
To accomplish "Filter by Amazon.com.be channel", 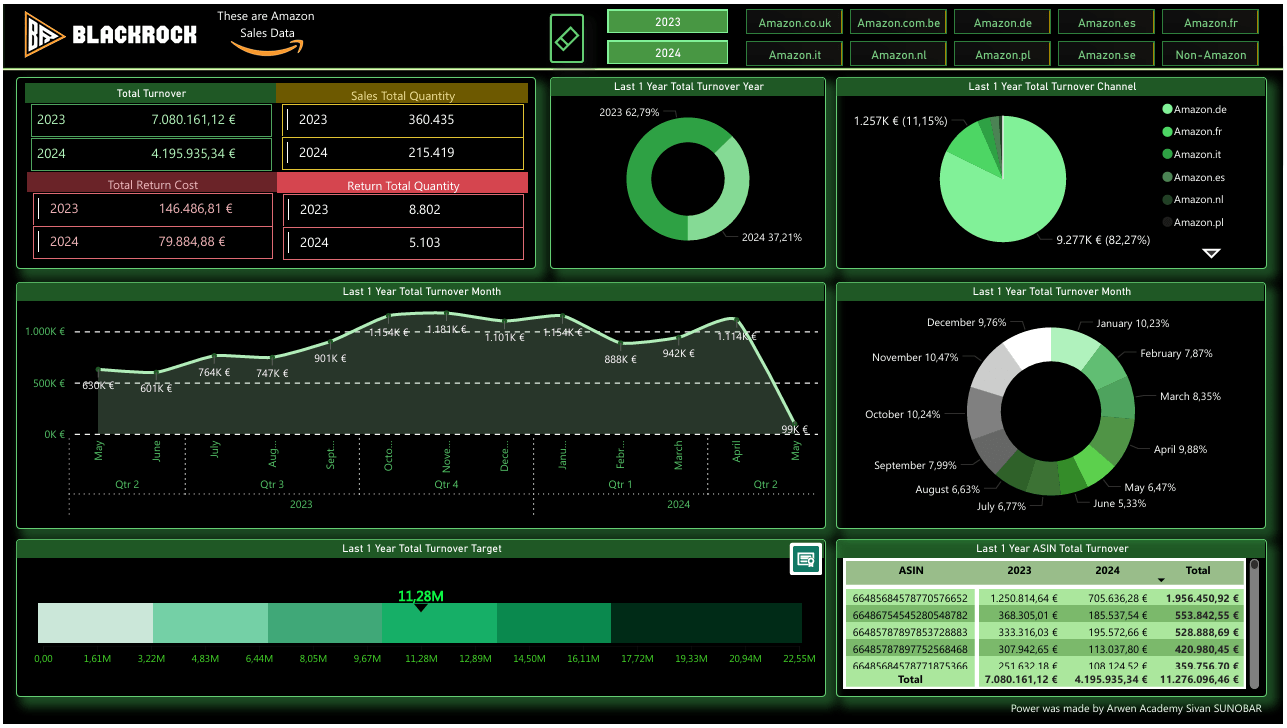I will (x=899, y=23).
